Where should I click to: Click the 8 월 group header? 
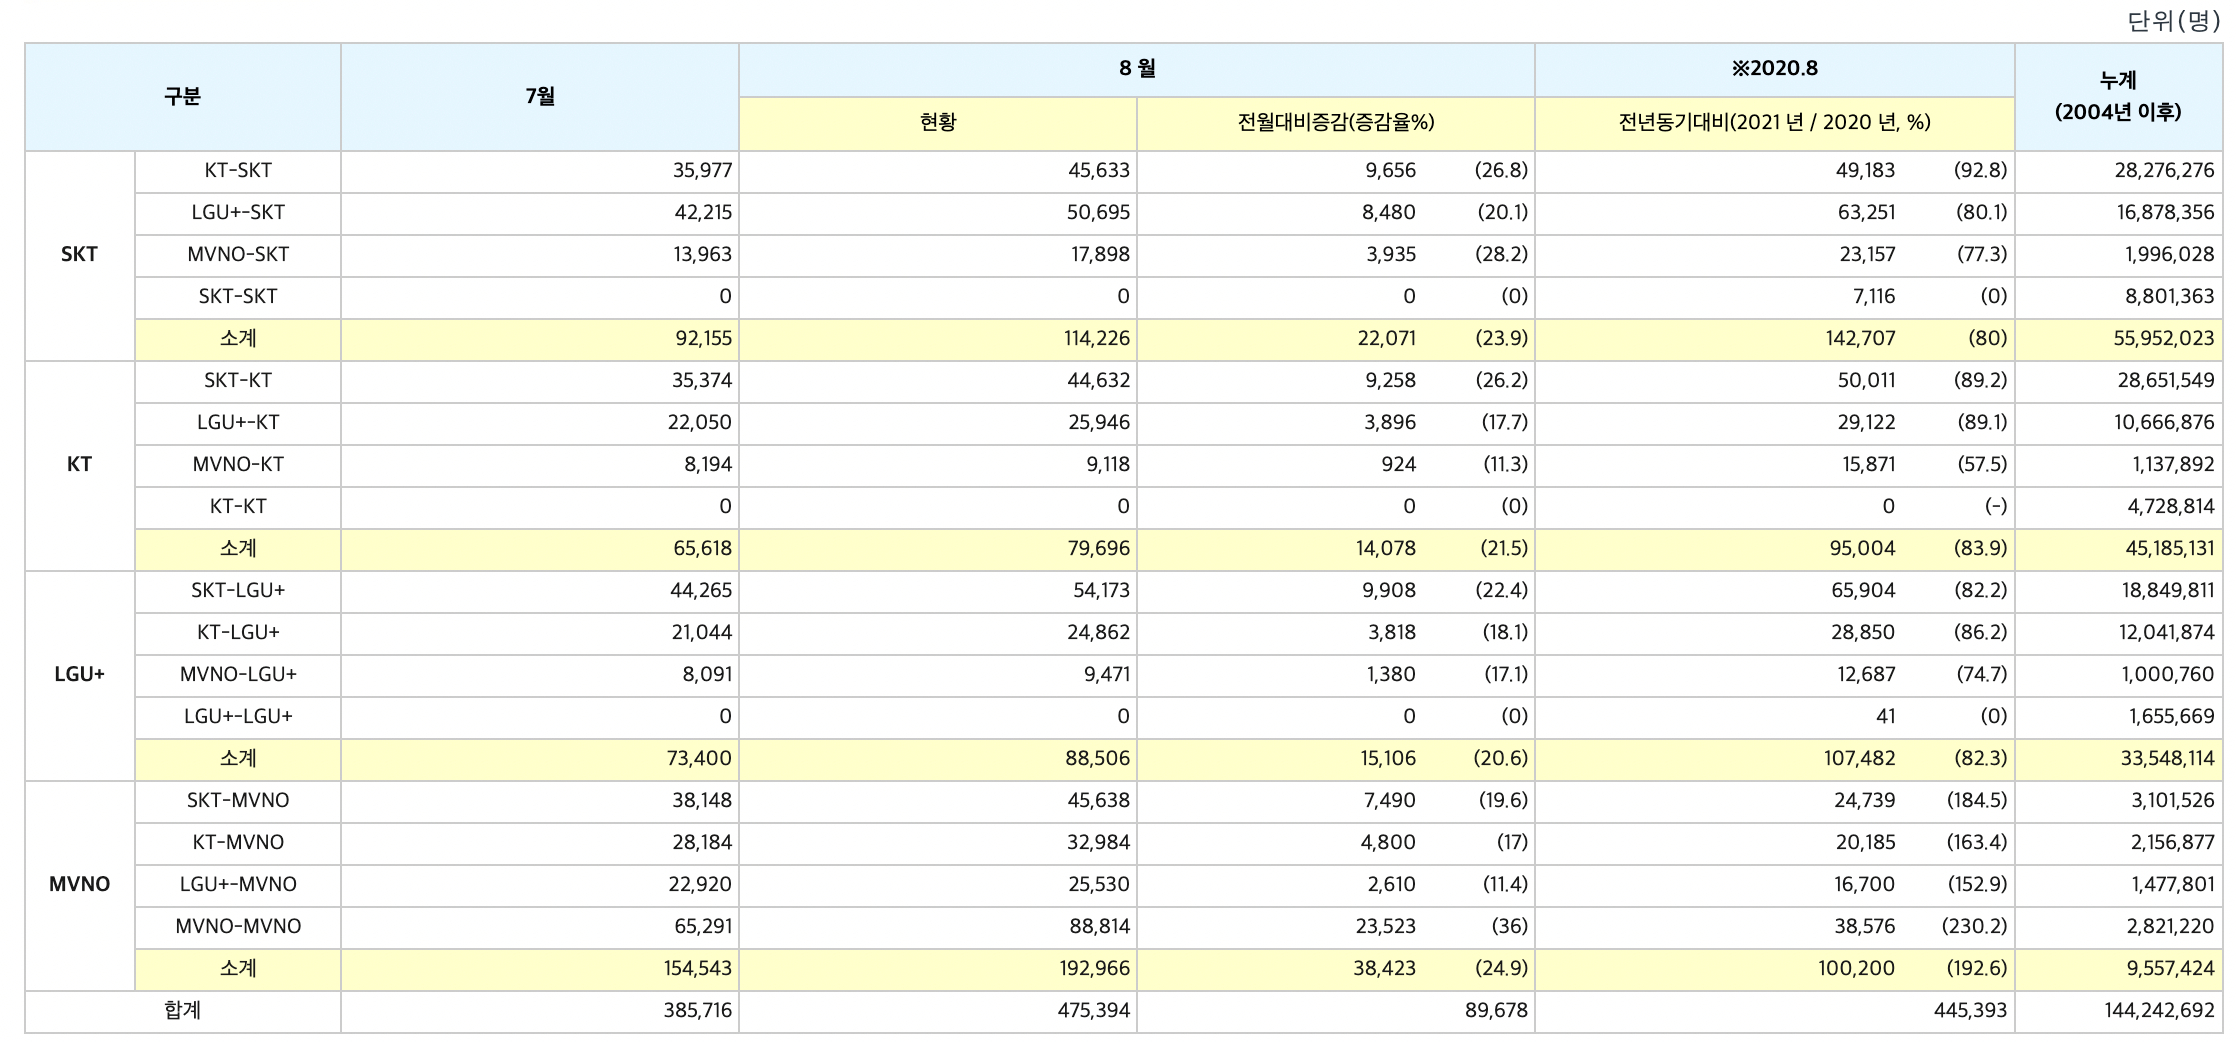(1137, 69)
